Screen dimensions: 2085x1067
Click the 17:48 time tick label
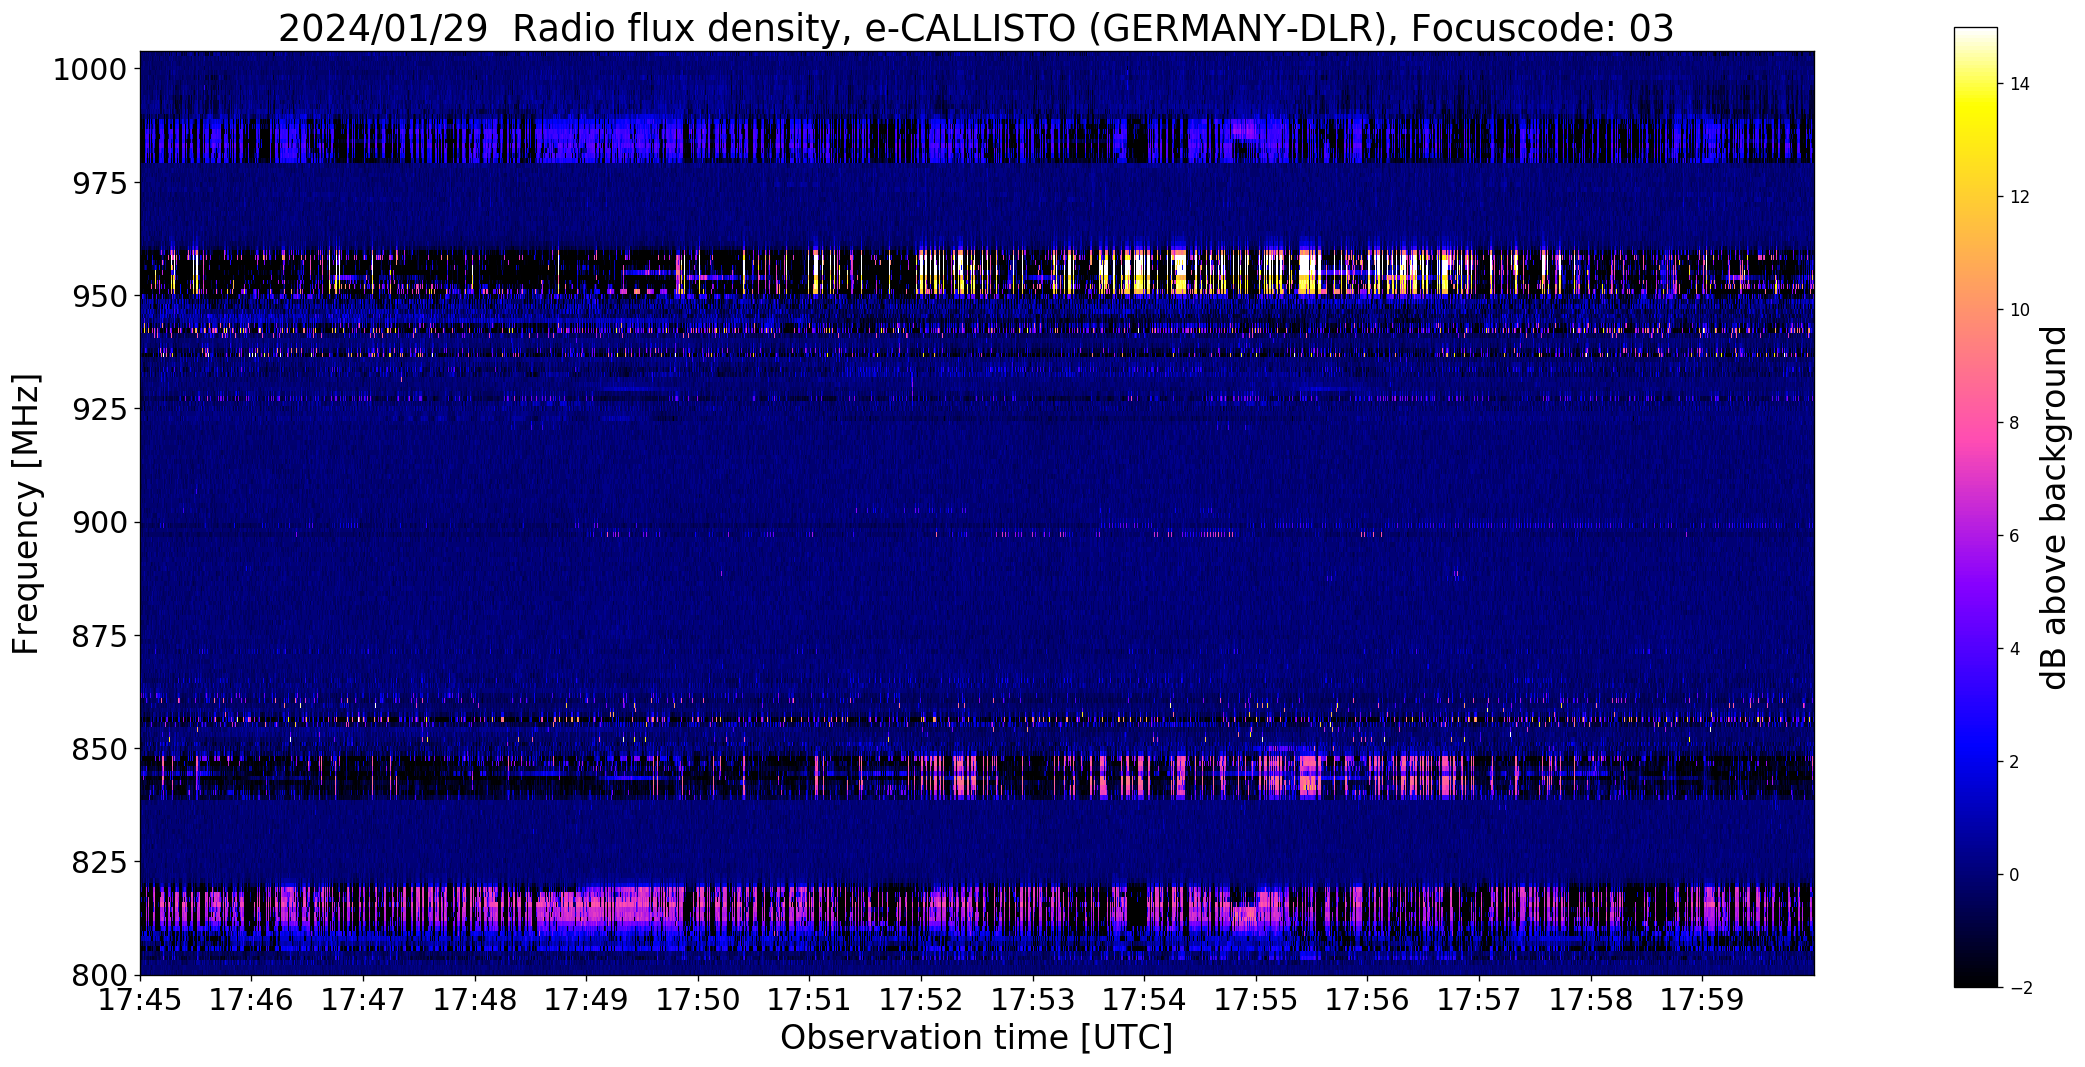(x=475, y=1000)
